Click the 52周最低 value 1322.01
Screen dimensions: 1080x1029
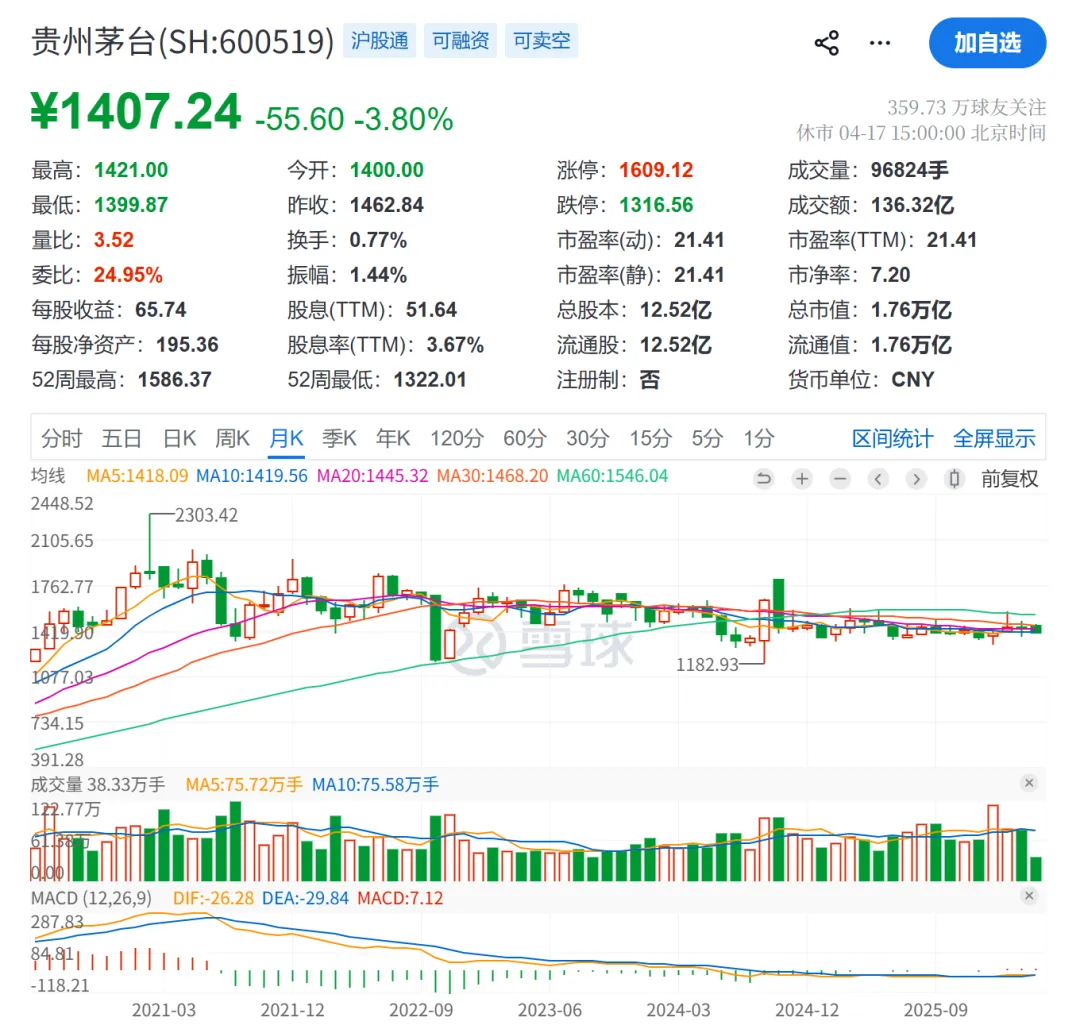pyautogui.click(x=430, y=380)
